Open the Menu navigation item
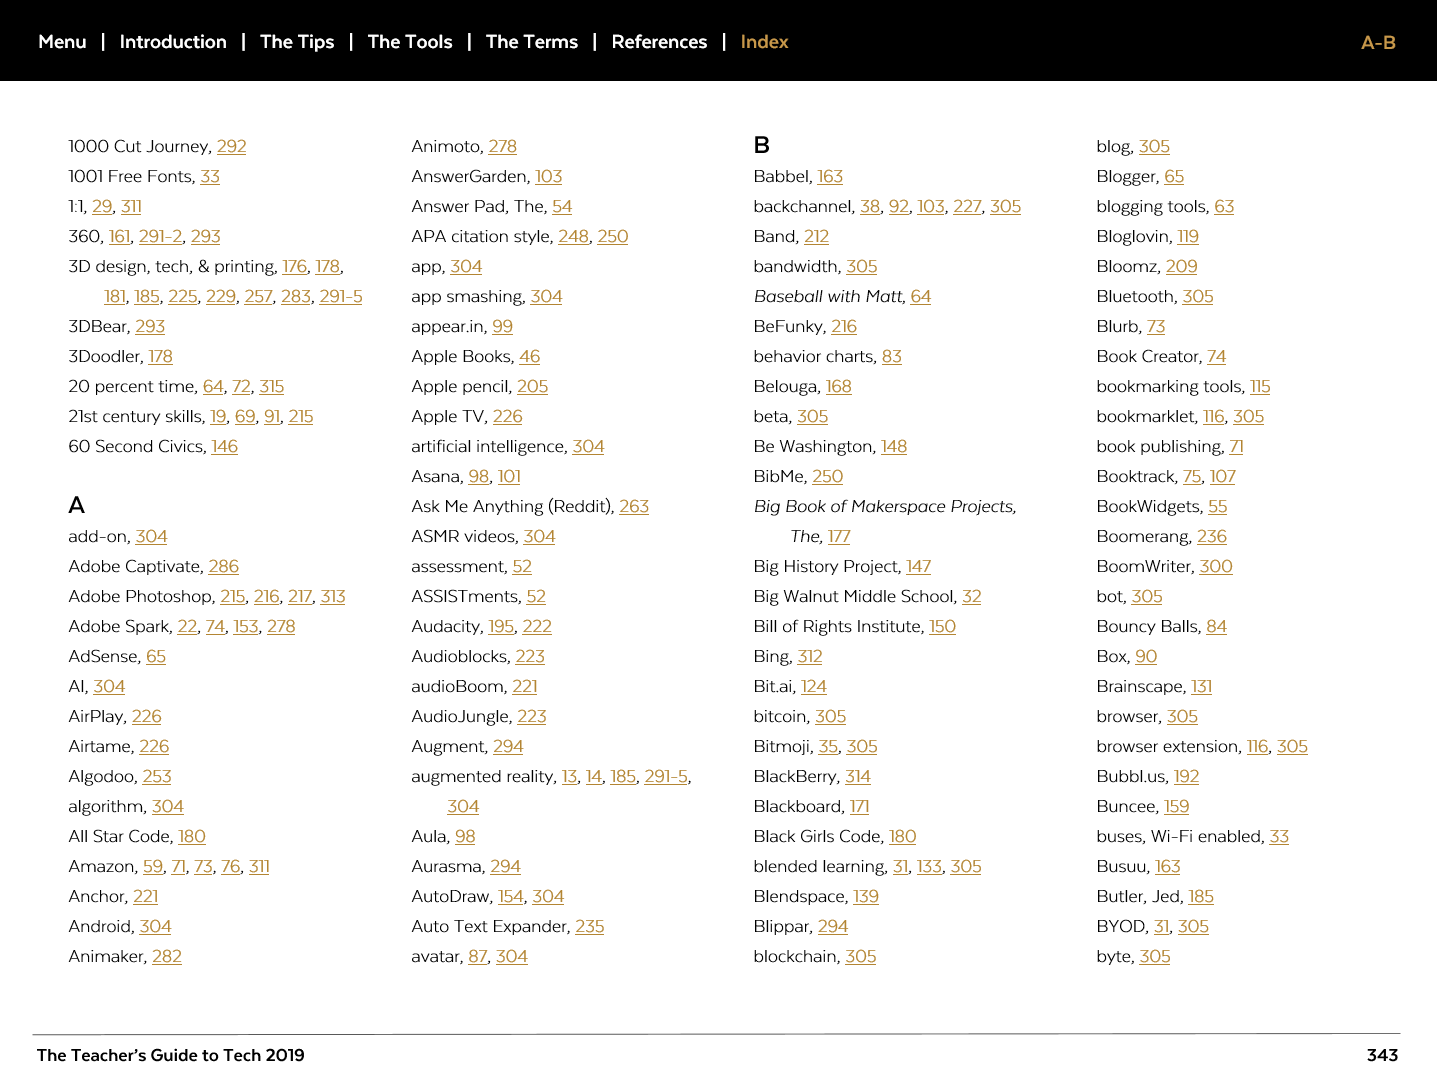Viewport: 1437px width, 1077px height. (62, 42)
